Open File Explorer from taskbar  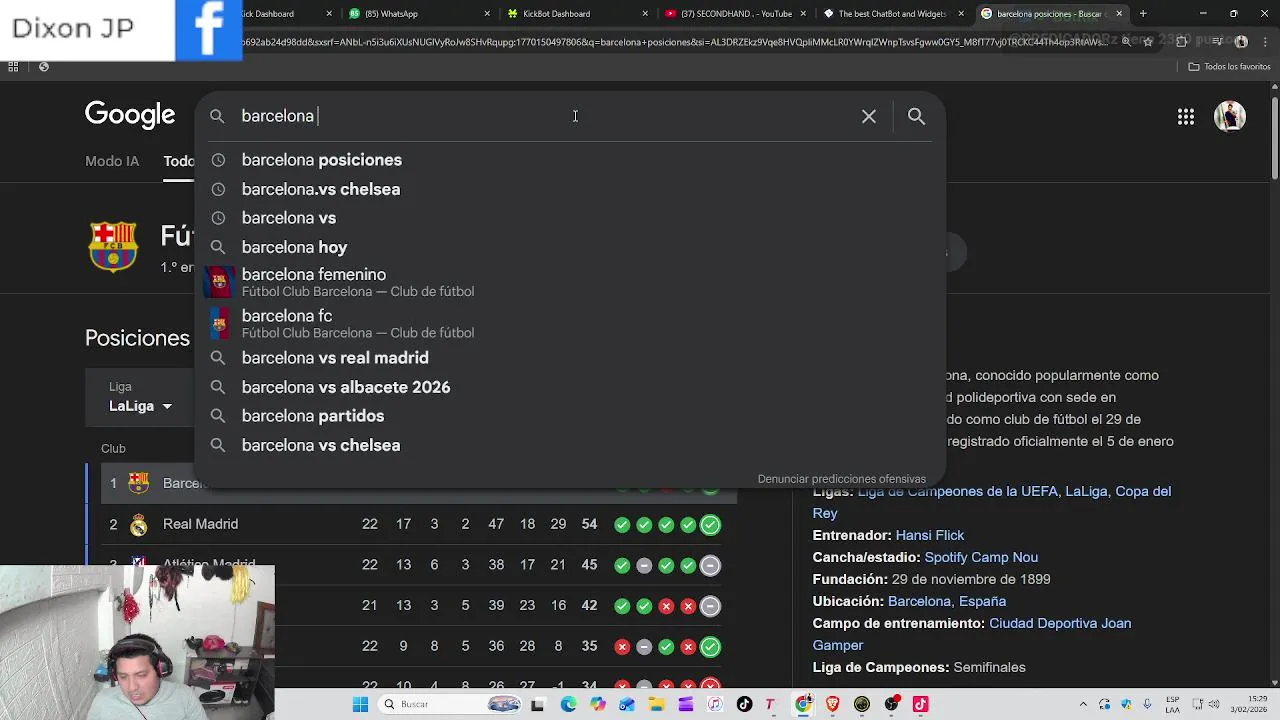[656, 704]
